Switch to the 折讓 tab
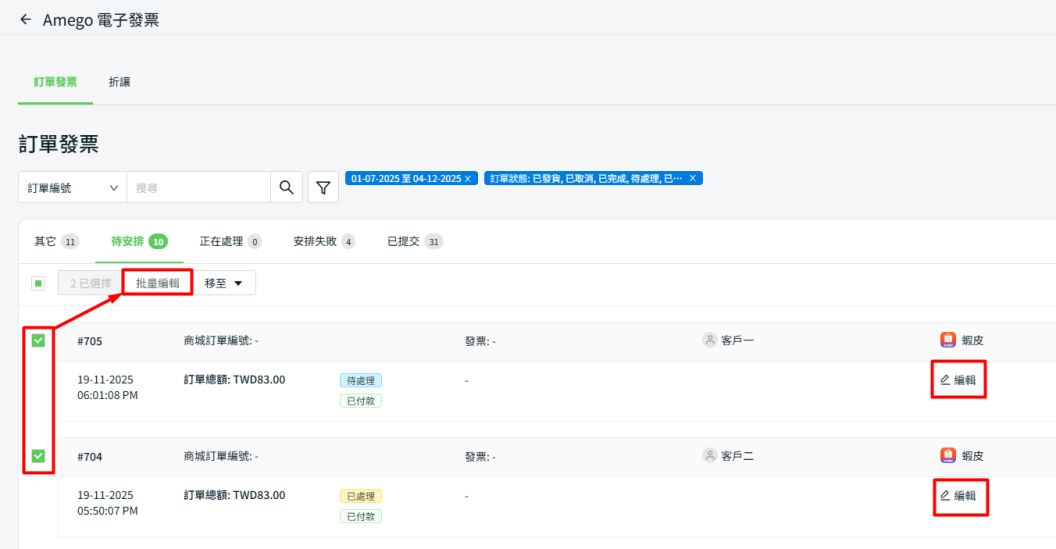 click(119, 82)
